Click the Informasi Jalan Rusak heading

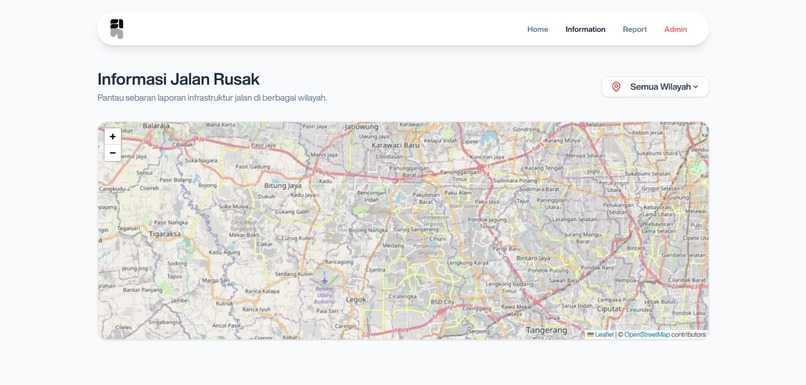point(178,79)
